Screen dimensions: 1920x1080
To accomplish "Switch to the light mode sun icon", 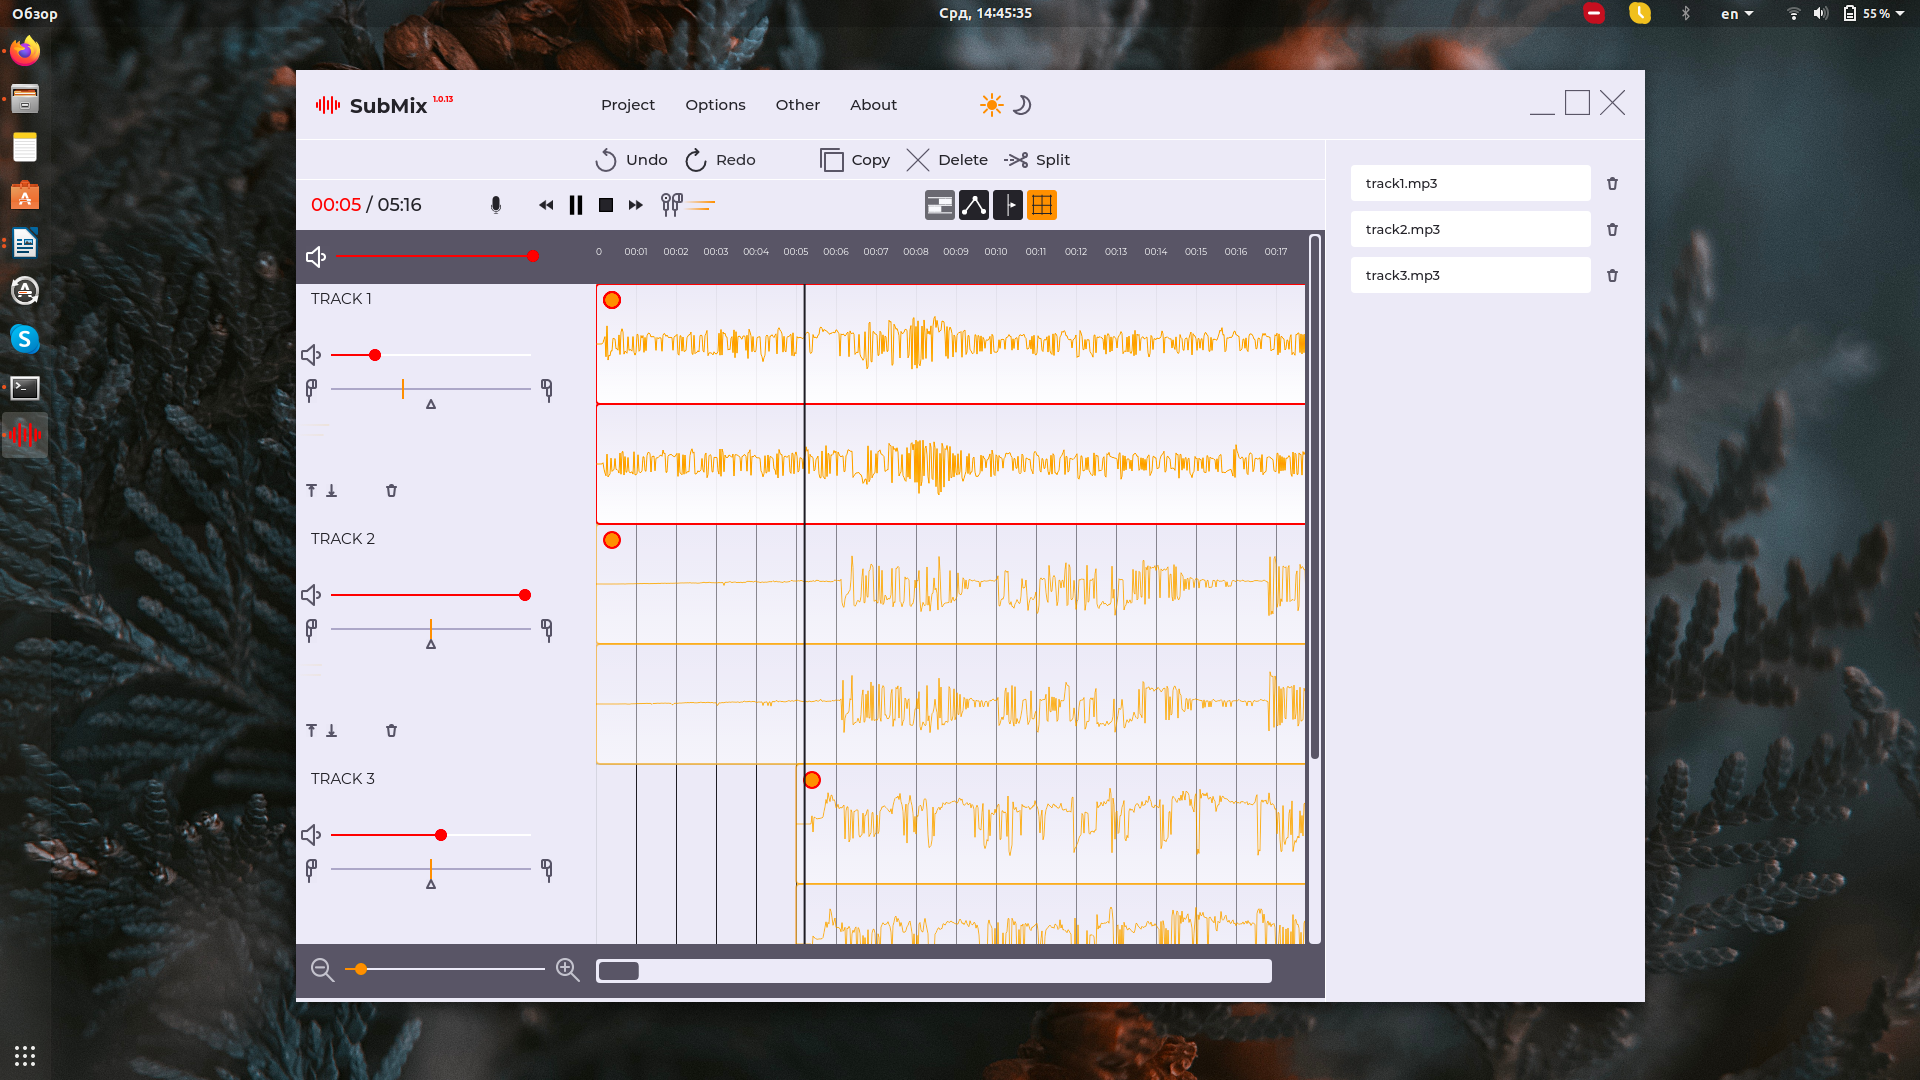I will 991,105.
